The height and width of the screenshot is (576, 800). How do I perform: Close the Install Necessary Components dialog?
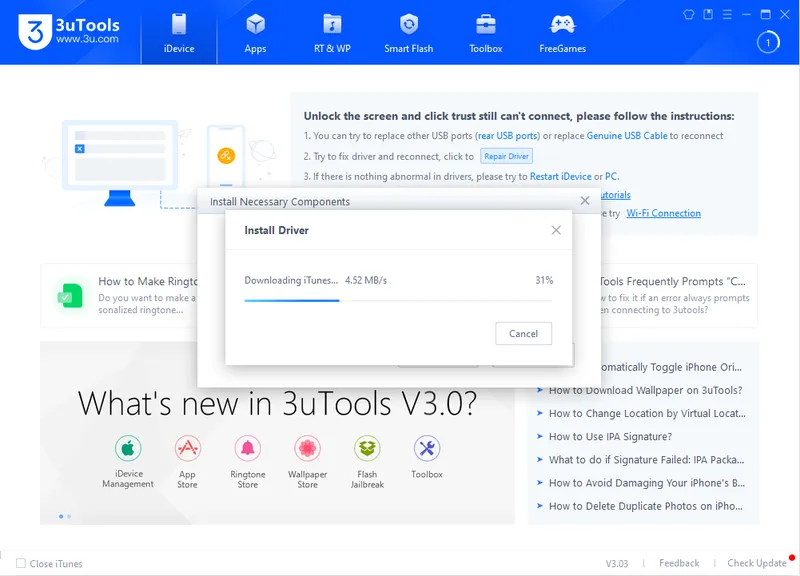pos(585,201)
